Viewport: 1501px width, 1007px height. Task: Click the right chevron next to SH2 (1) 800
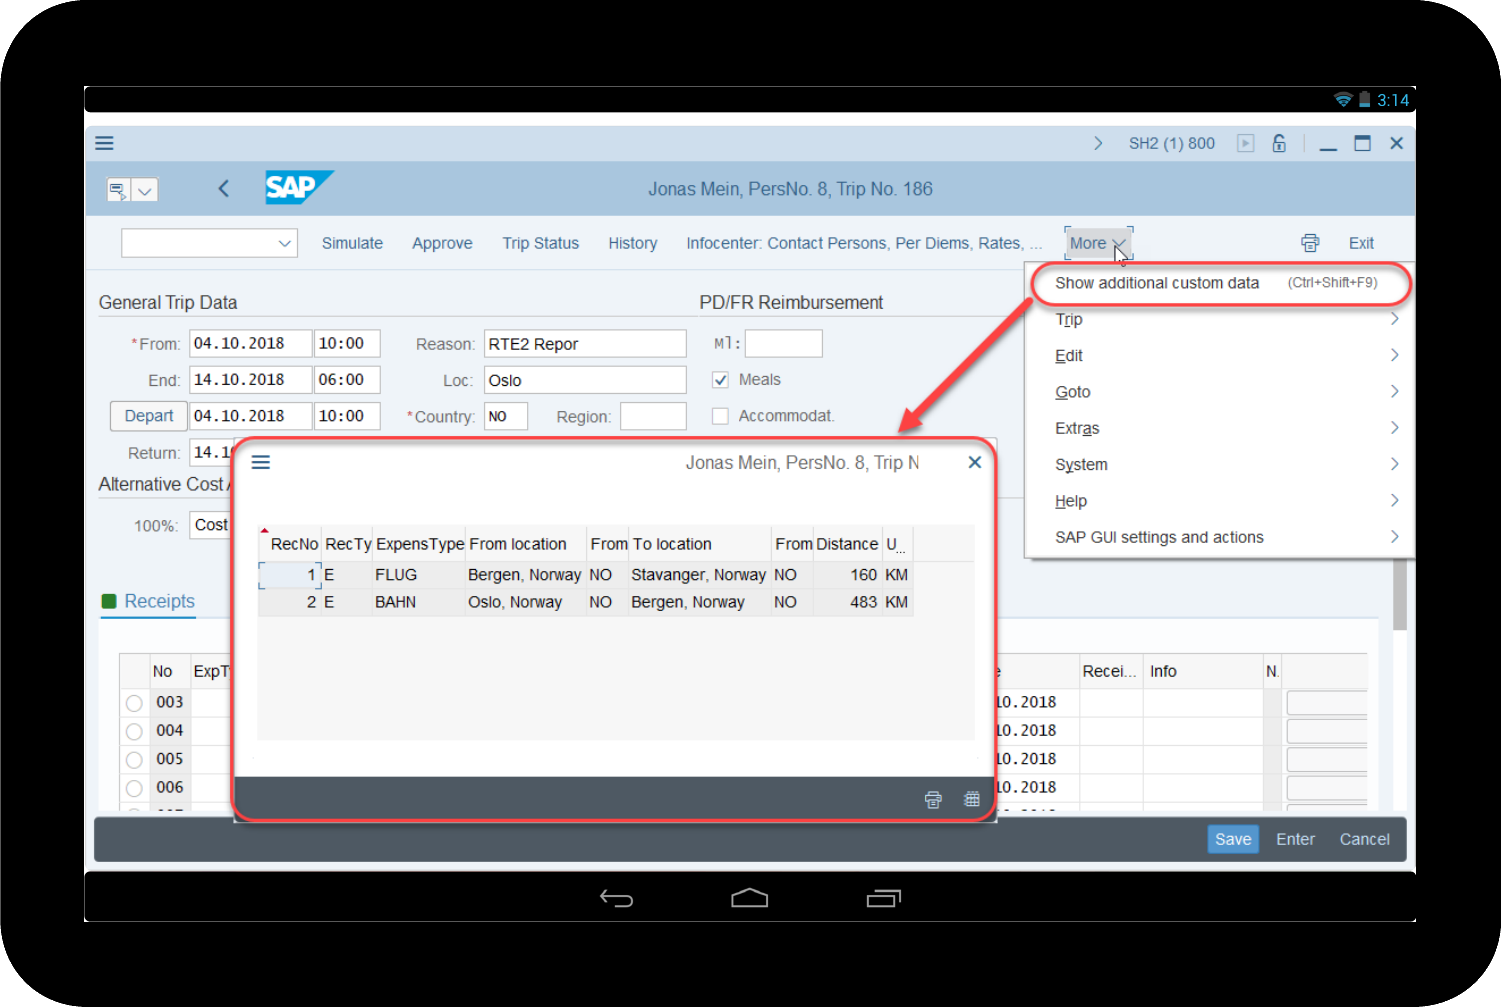[1098, 143]
